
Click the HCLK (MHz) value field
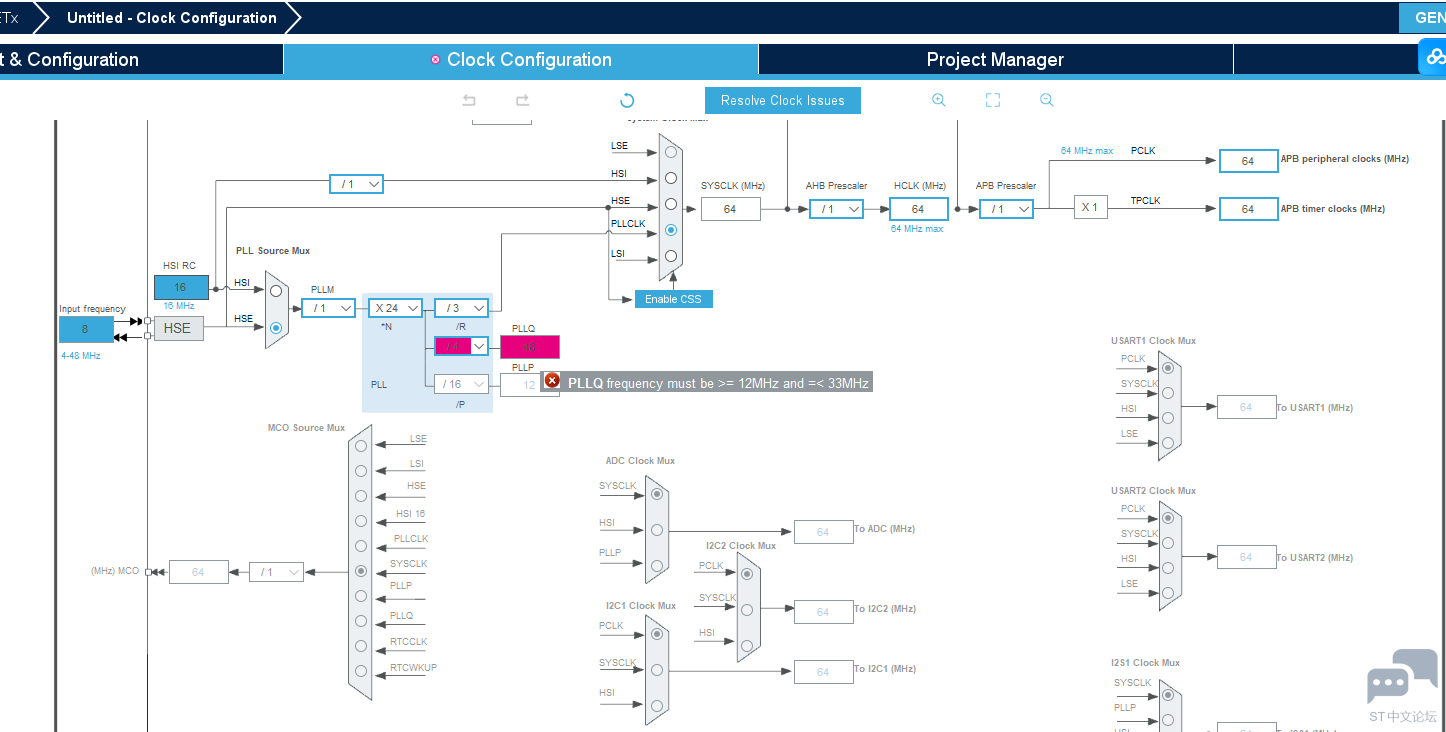[918, 209]
